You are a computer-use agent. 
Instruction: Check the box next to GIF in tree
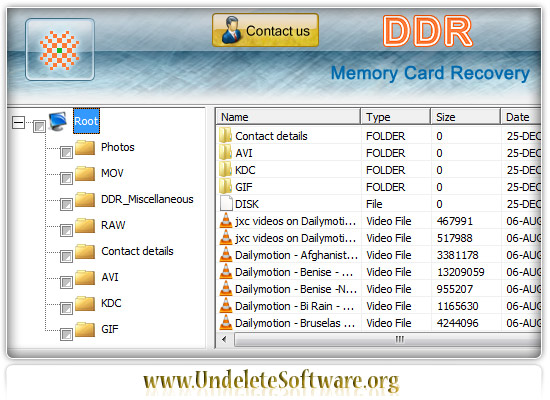point(66,334)
